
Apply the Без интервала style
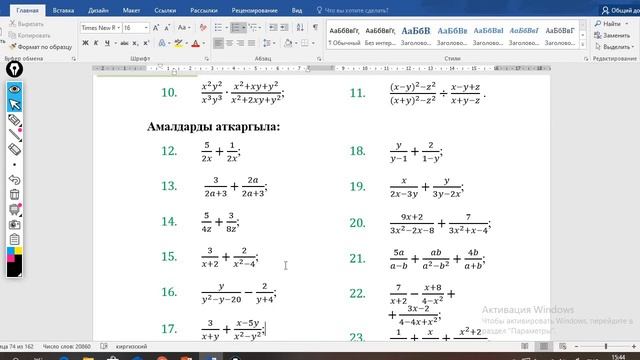point(380,36)
